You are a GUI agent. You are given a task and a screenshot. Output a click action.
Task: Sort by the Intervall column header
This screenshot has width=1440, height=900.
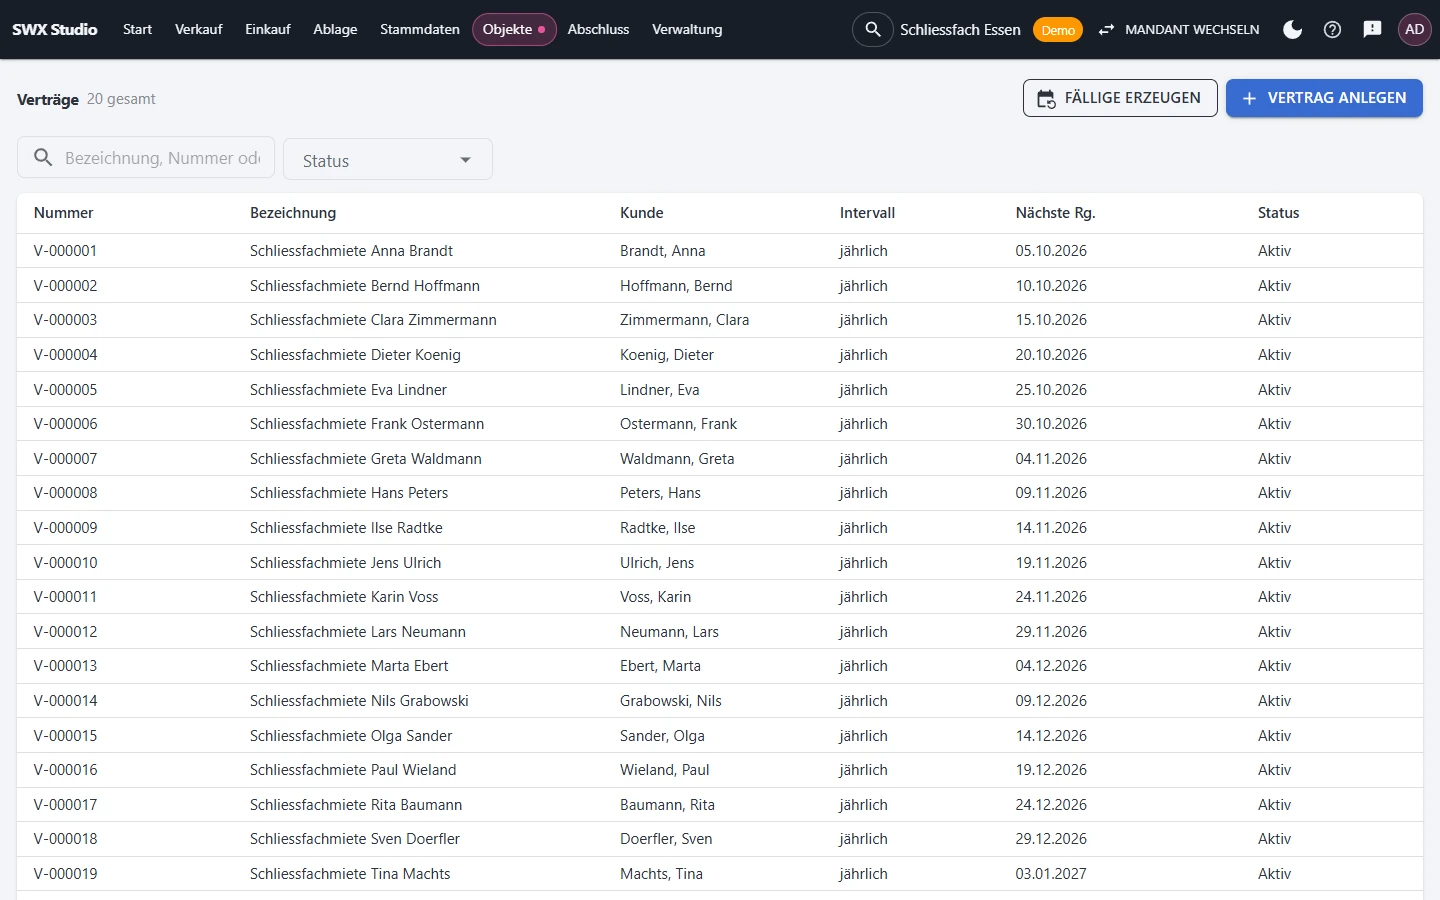point(867,213)
